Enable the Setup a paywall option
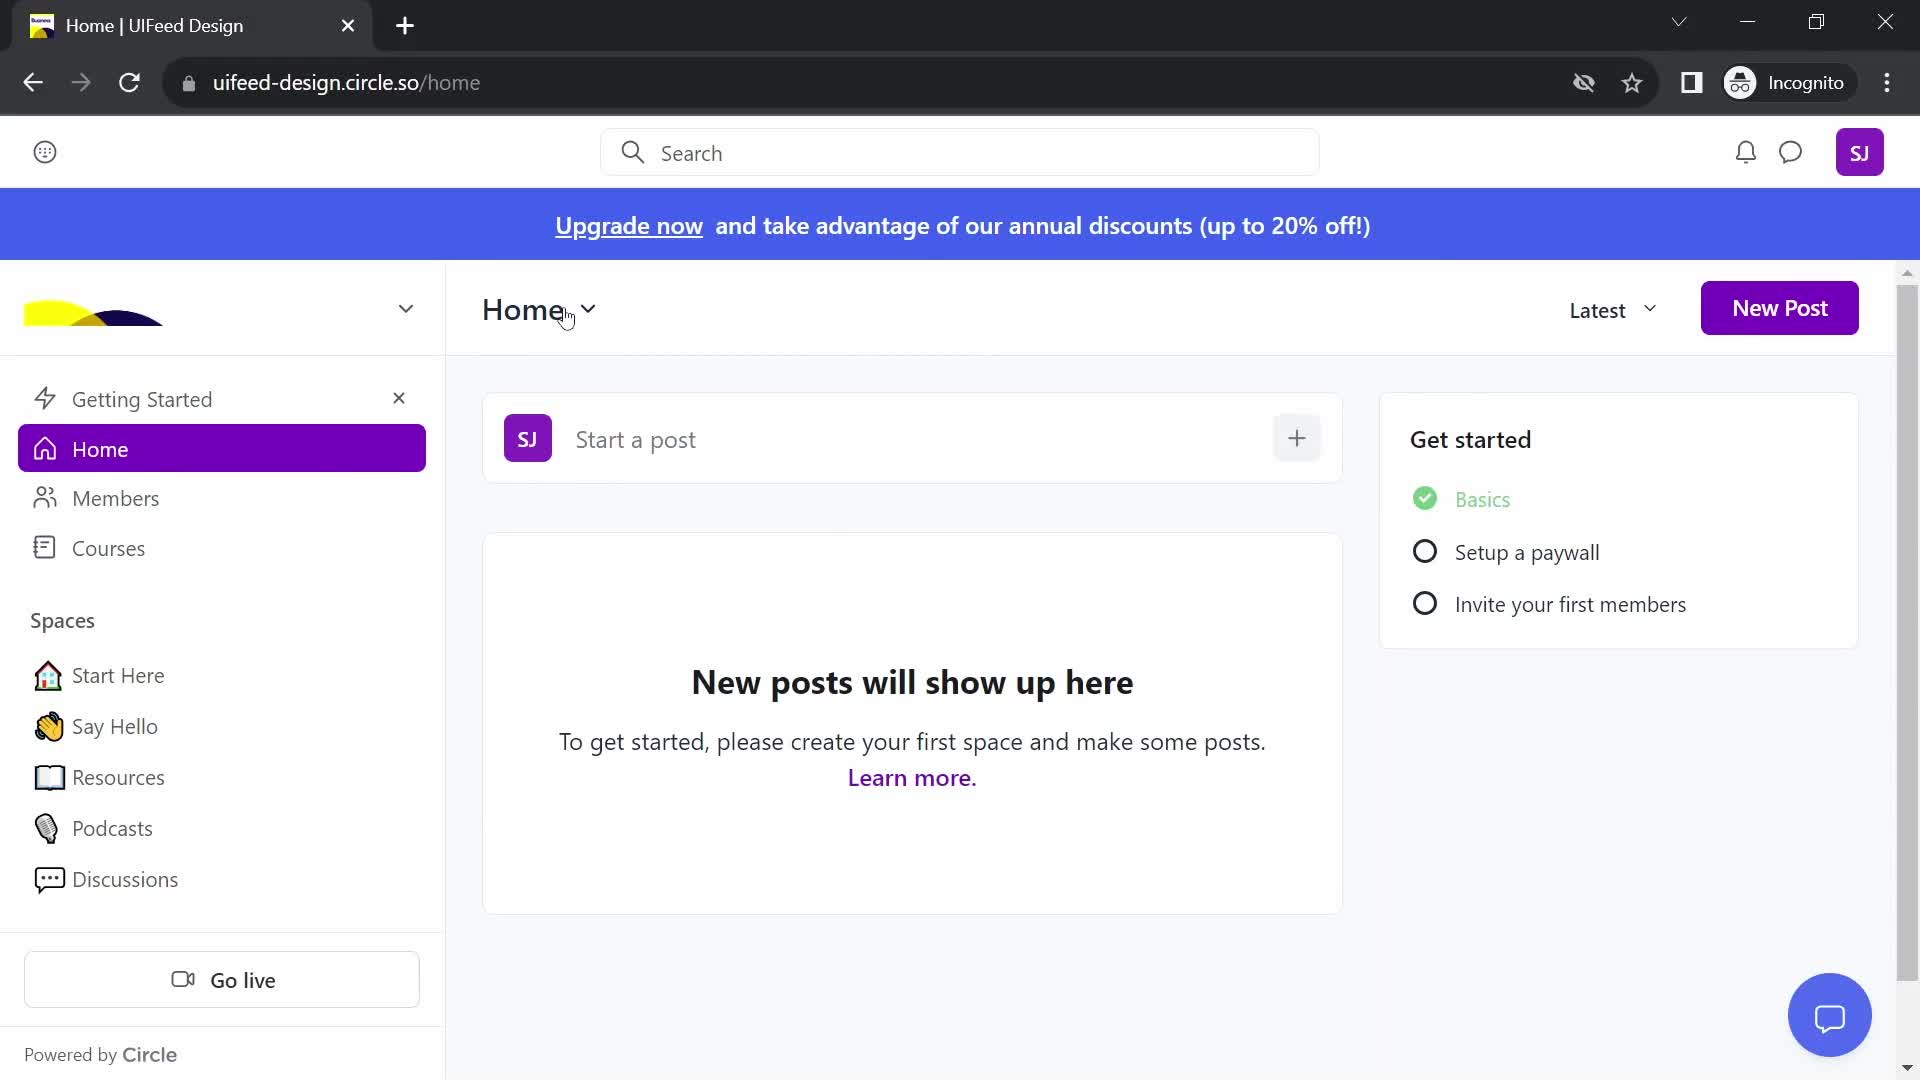Viewport: 1920px width, 1080px height. (x=1424, y=551)
